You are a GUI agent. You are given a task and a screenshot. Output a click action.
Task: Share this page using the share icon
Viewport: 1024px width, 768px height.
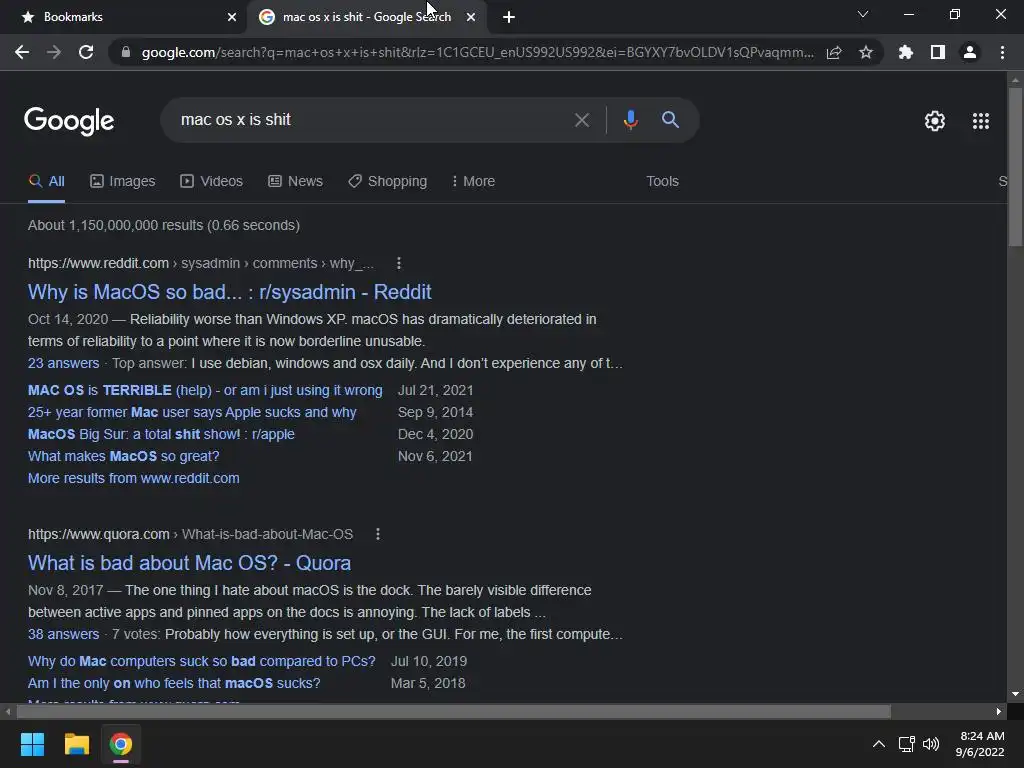click(x=834, y=52)
